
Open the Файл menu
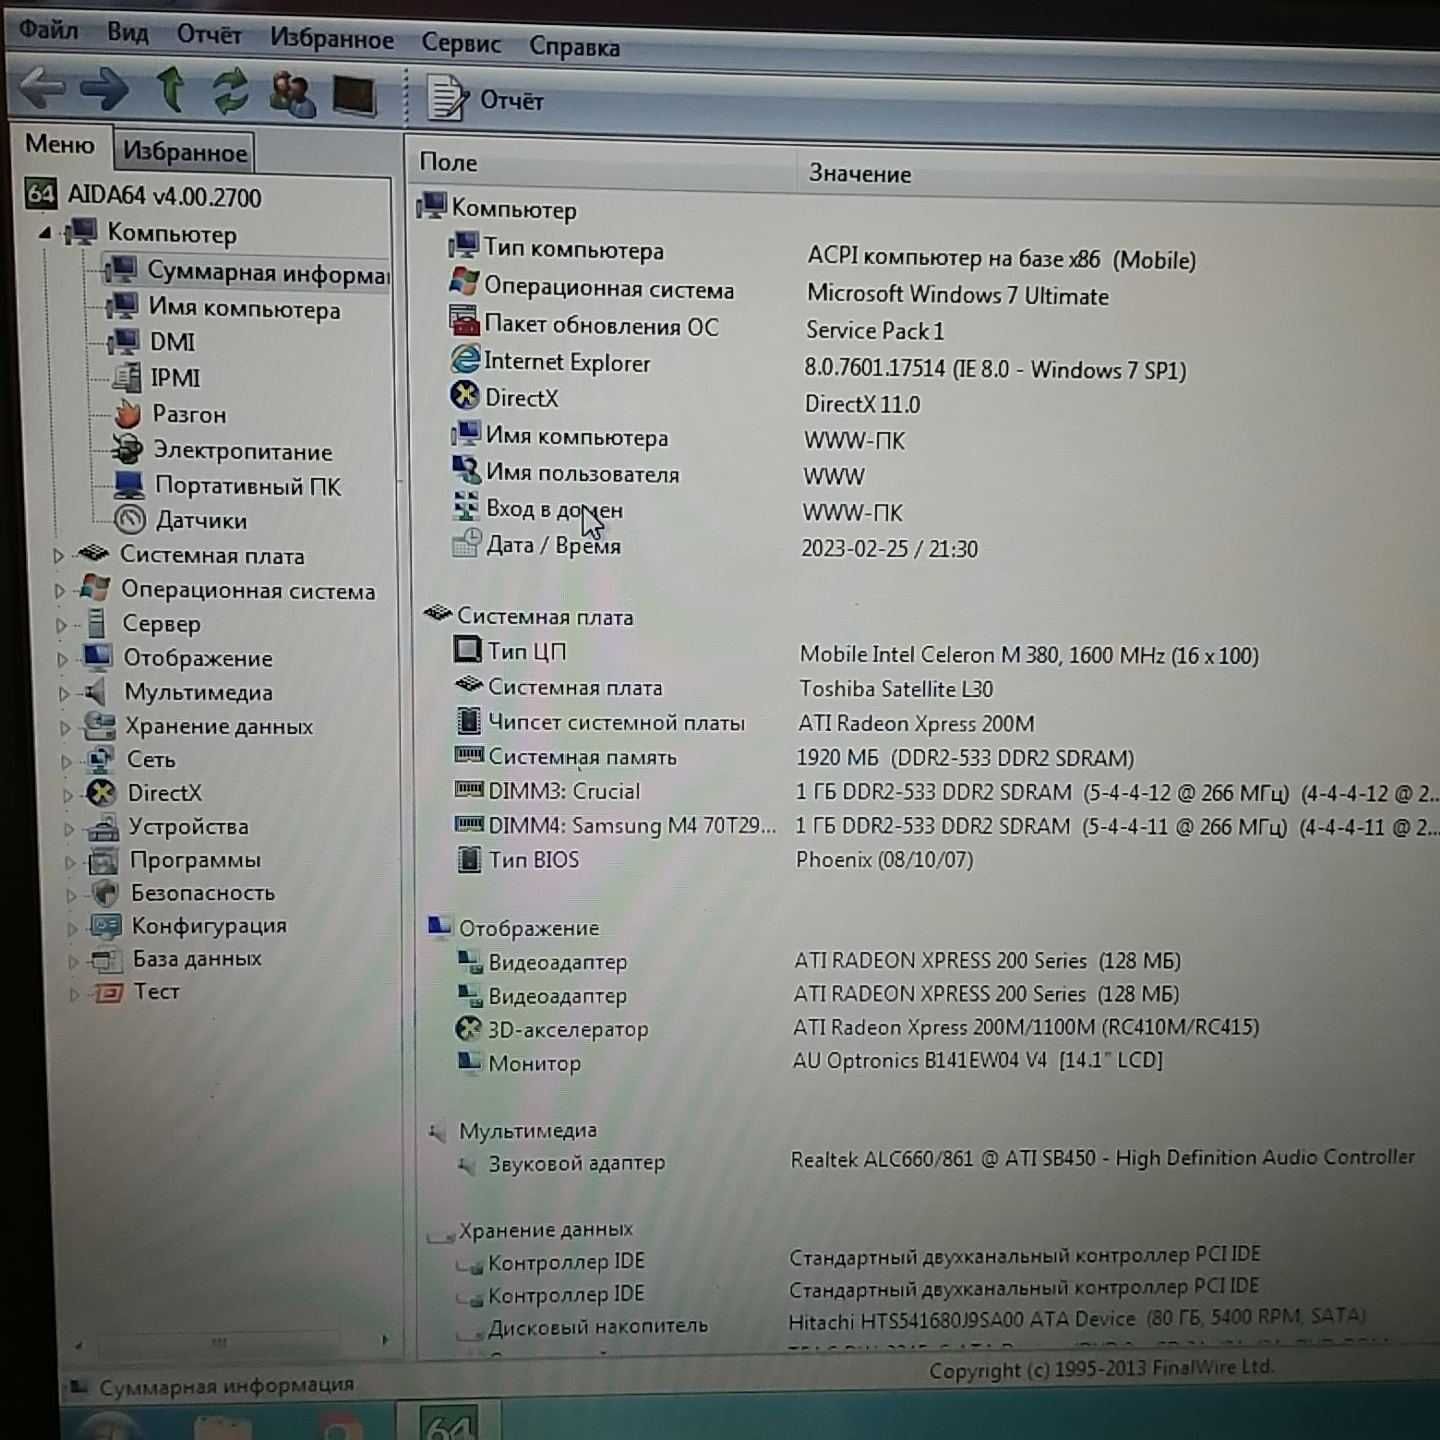pyautogui.click(x=48, y=30)
